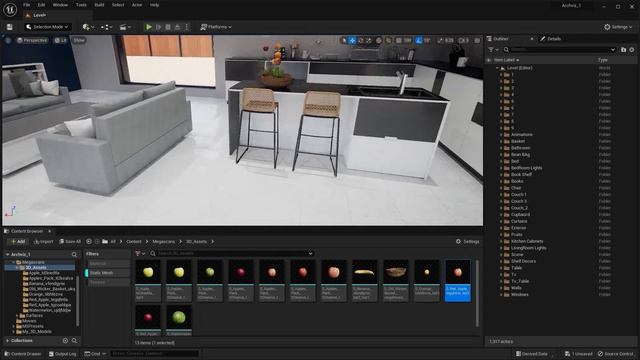Viewport: 640px width, 360px height.
Task: Expand the Collections section
Action: point(7,340)
